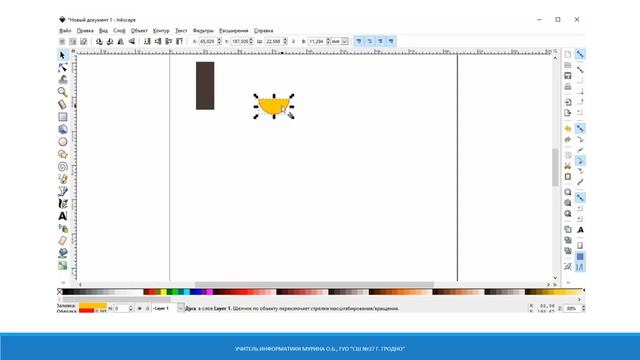Viewport: 640px width, 360px height.
Task: Select the Pencil freehand tool
Action: coord(62,179)
